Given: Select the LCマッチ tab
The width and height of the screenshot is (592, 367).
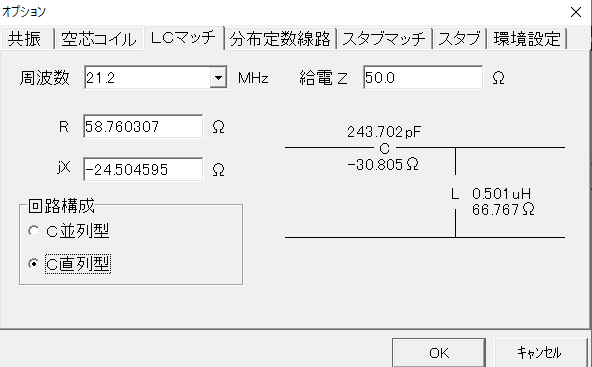Looking at the screenshot, I should [x=184, y=37].
